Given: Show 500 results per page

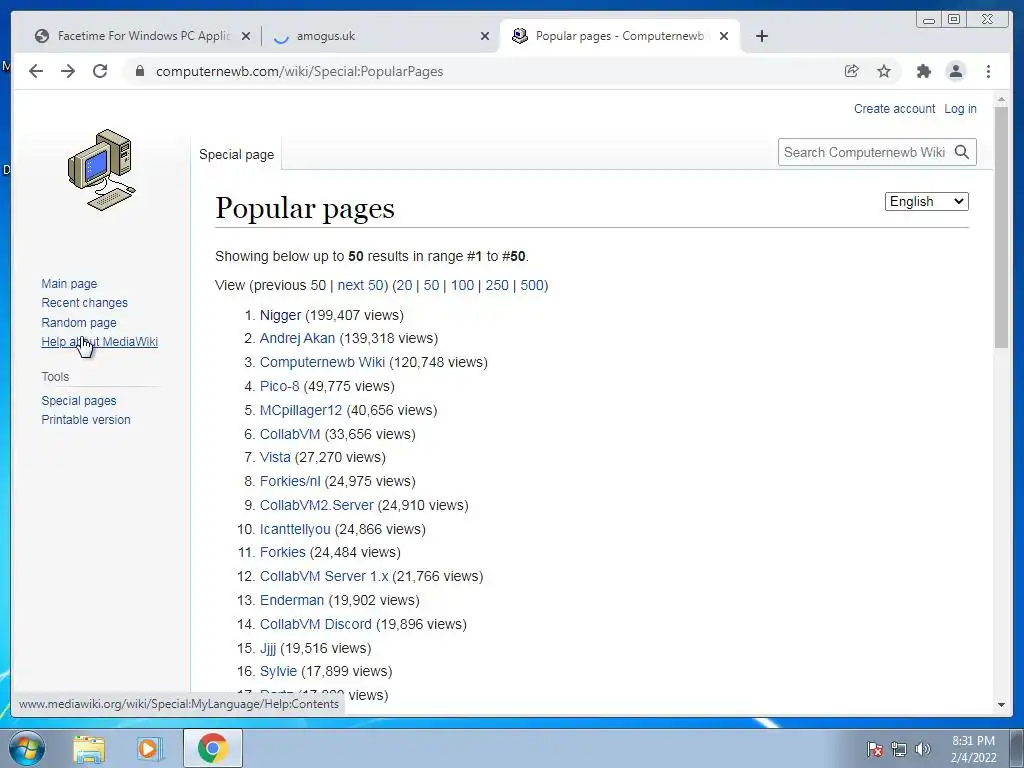Looking at the screenshot, I should coord(532,285).
